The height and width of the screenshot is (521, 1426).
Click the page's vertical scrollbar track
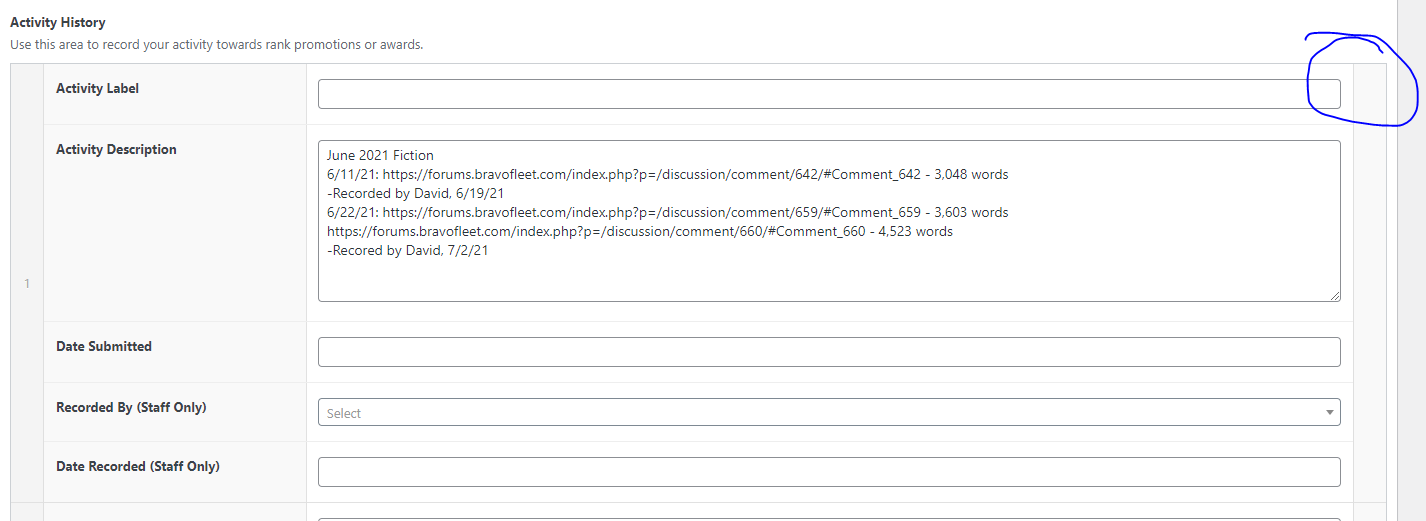tap(1410, 300)
